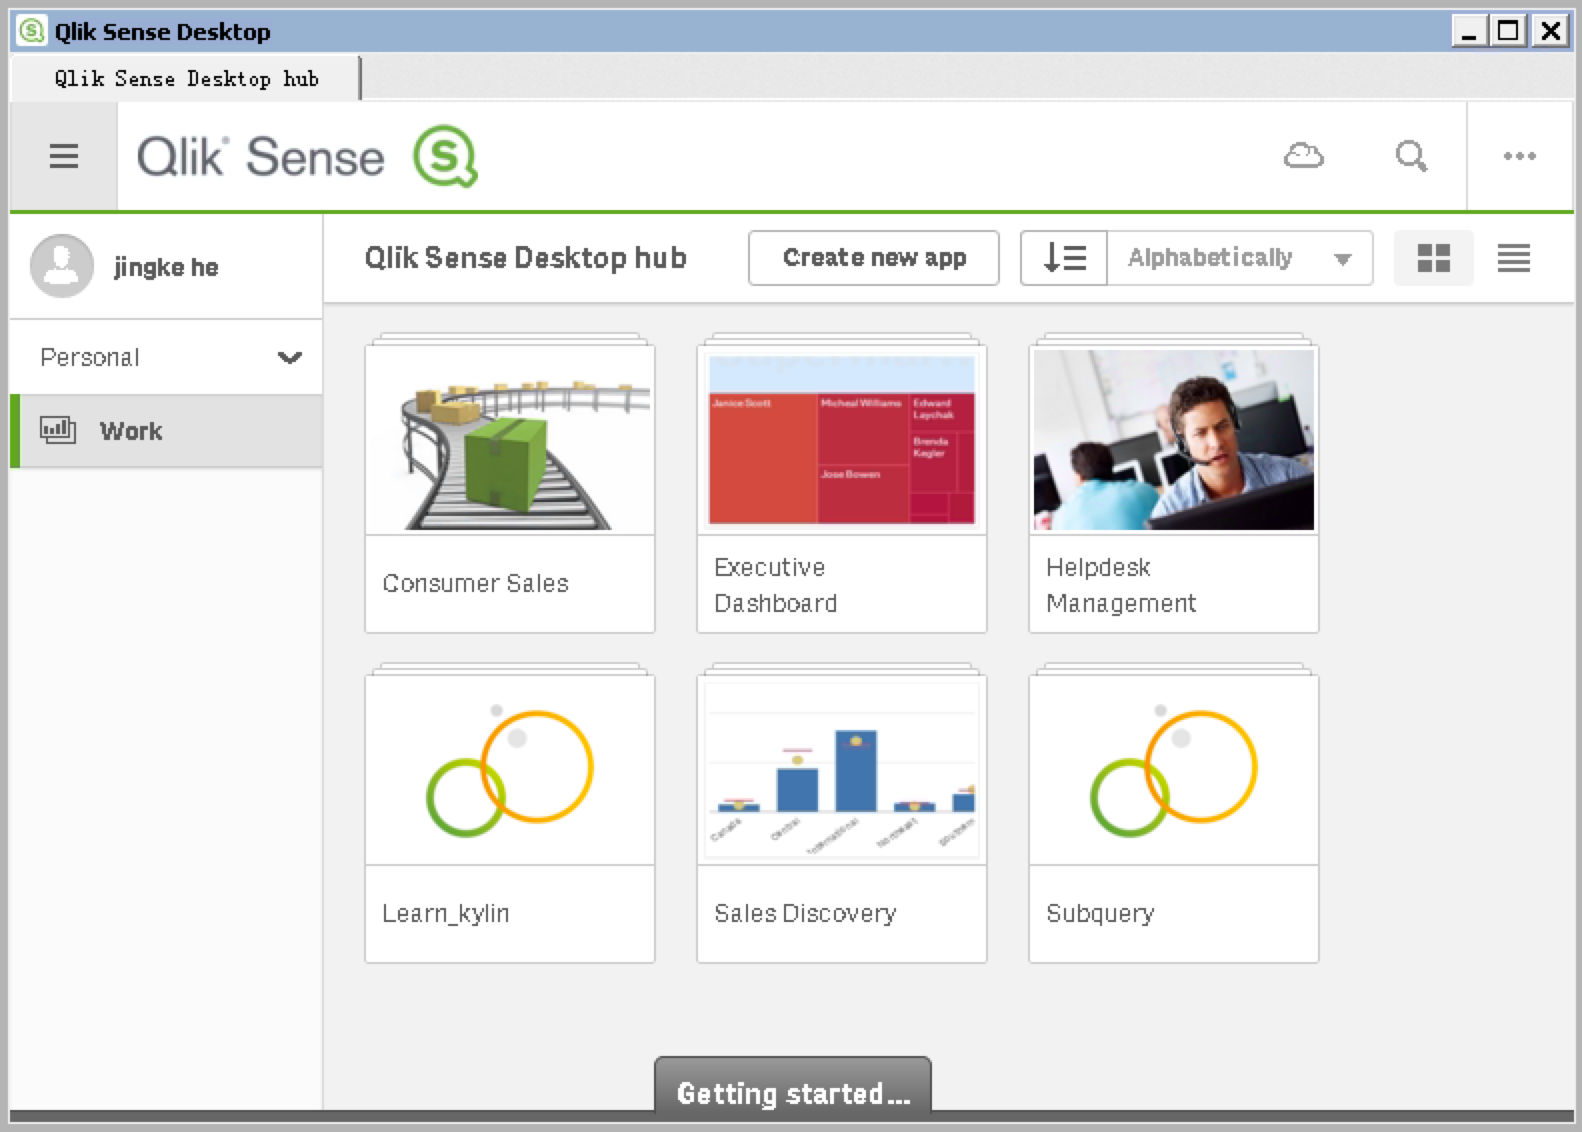Open the hamburger navigation menu
The width and height of the screenshot is (1582, 1132).
[x=64, y=156]
